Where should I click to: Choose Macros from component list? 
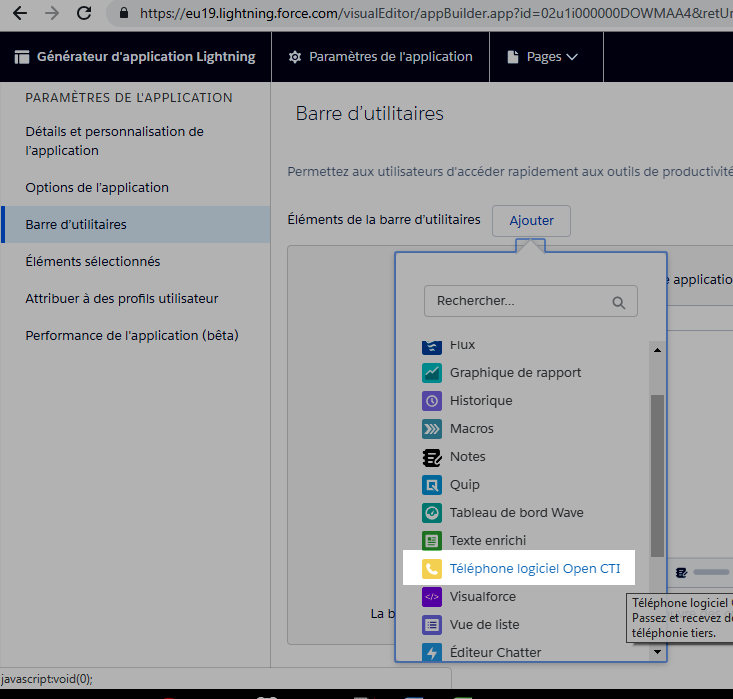[472, 429]
